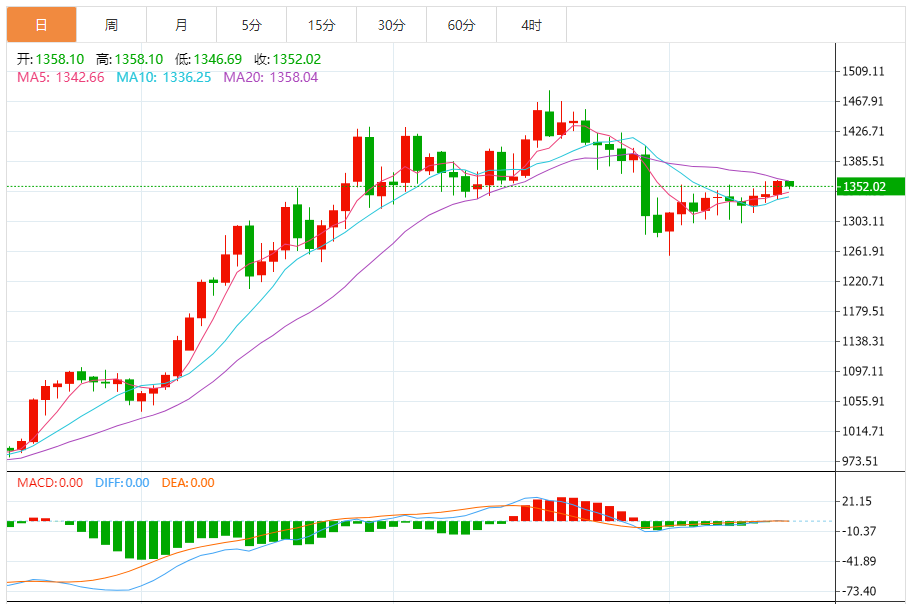Viewport: 908px width, 604px height.
Task: Open the 月 monthly chart tab
Action: coord(181,25)
